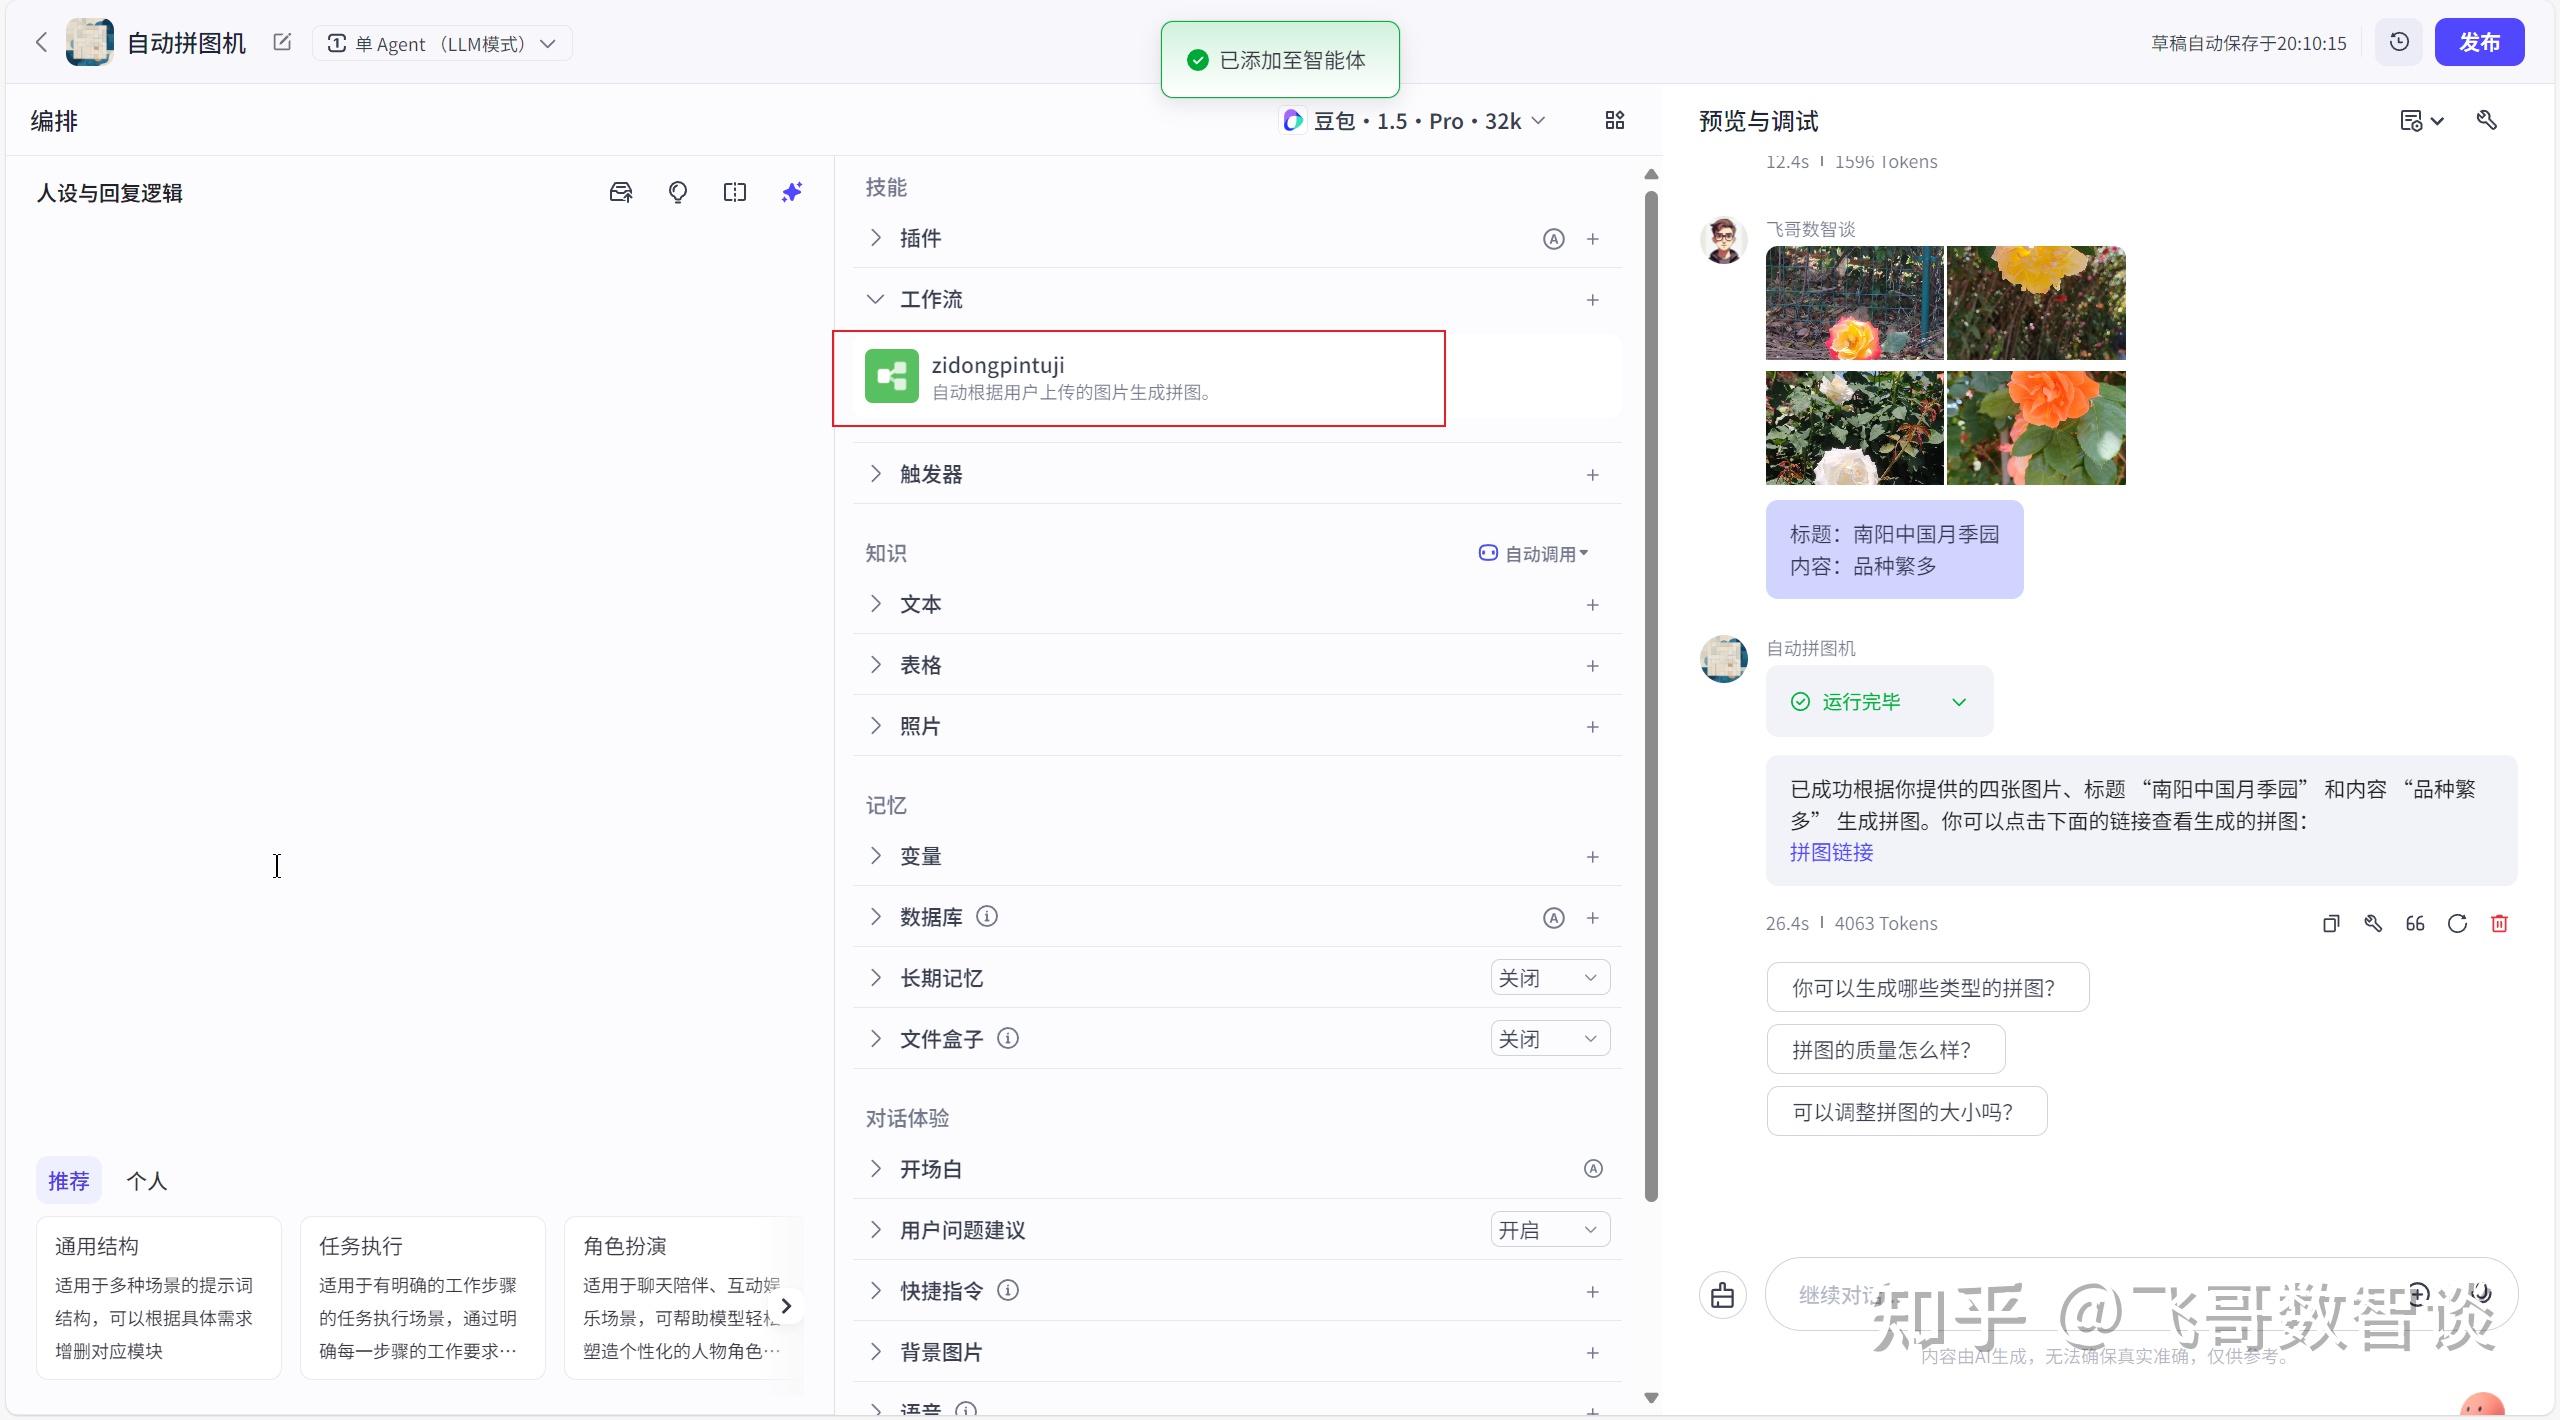This screenshot has width=2560, height=1420.
Task: Open version history clock icon
Action: tap(2399, 42)
